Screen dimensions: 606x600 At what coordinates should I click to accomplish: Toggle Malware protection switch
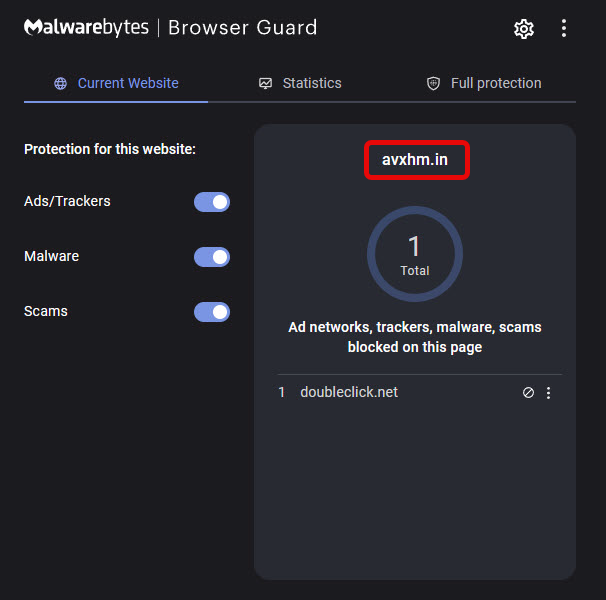click(x=212, y=257)
